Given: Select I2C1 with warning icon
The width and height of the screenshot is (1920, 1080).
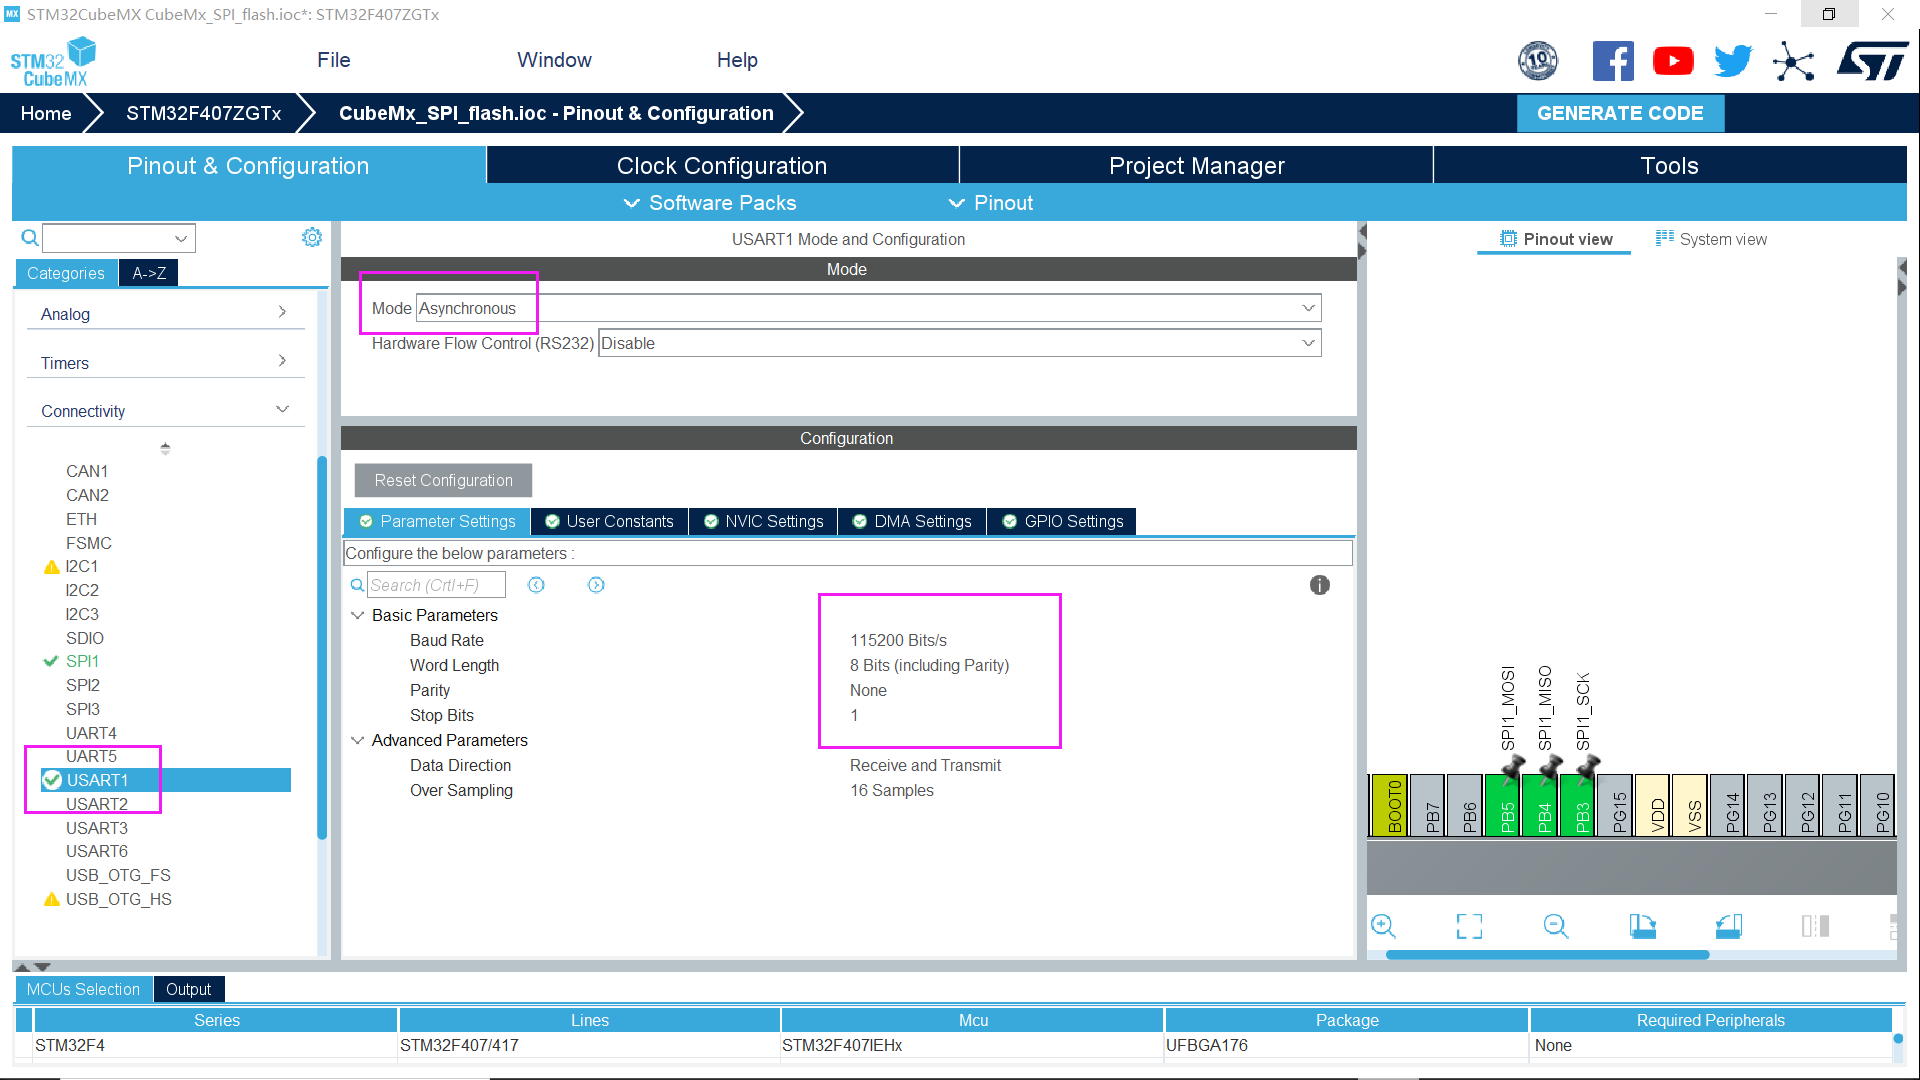Looking at the screenshot, I should coord(81,566).
